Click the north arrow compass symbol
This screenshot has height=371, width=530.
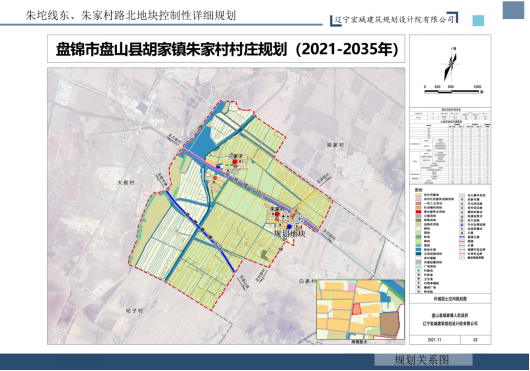coord(451,64)
